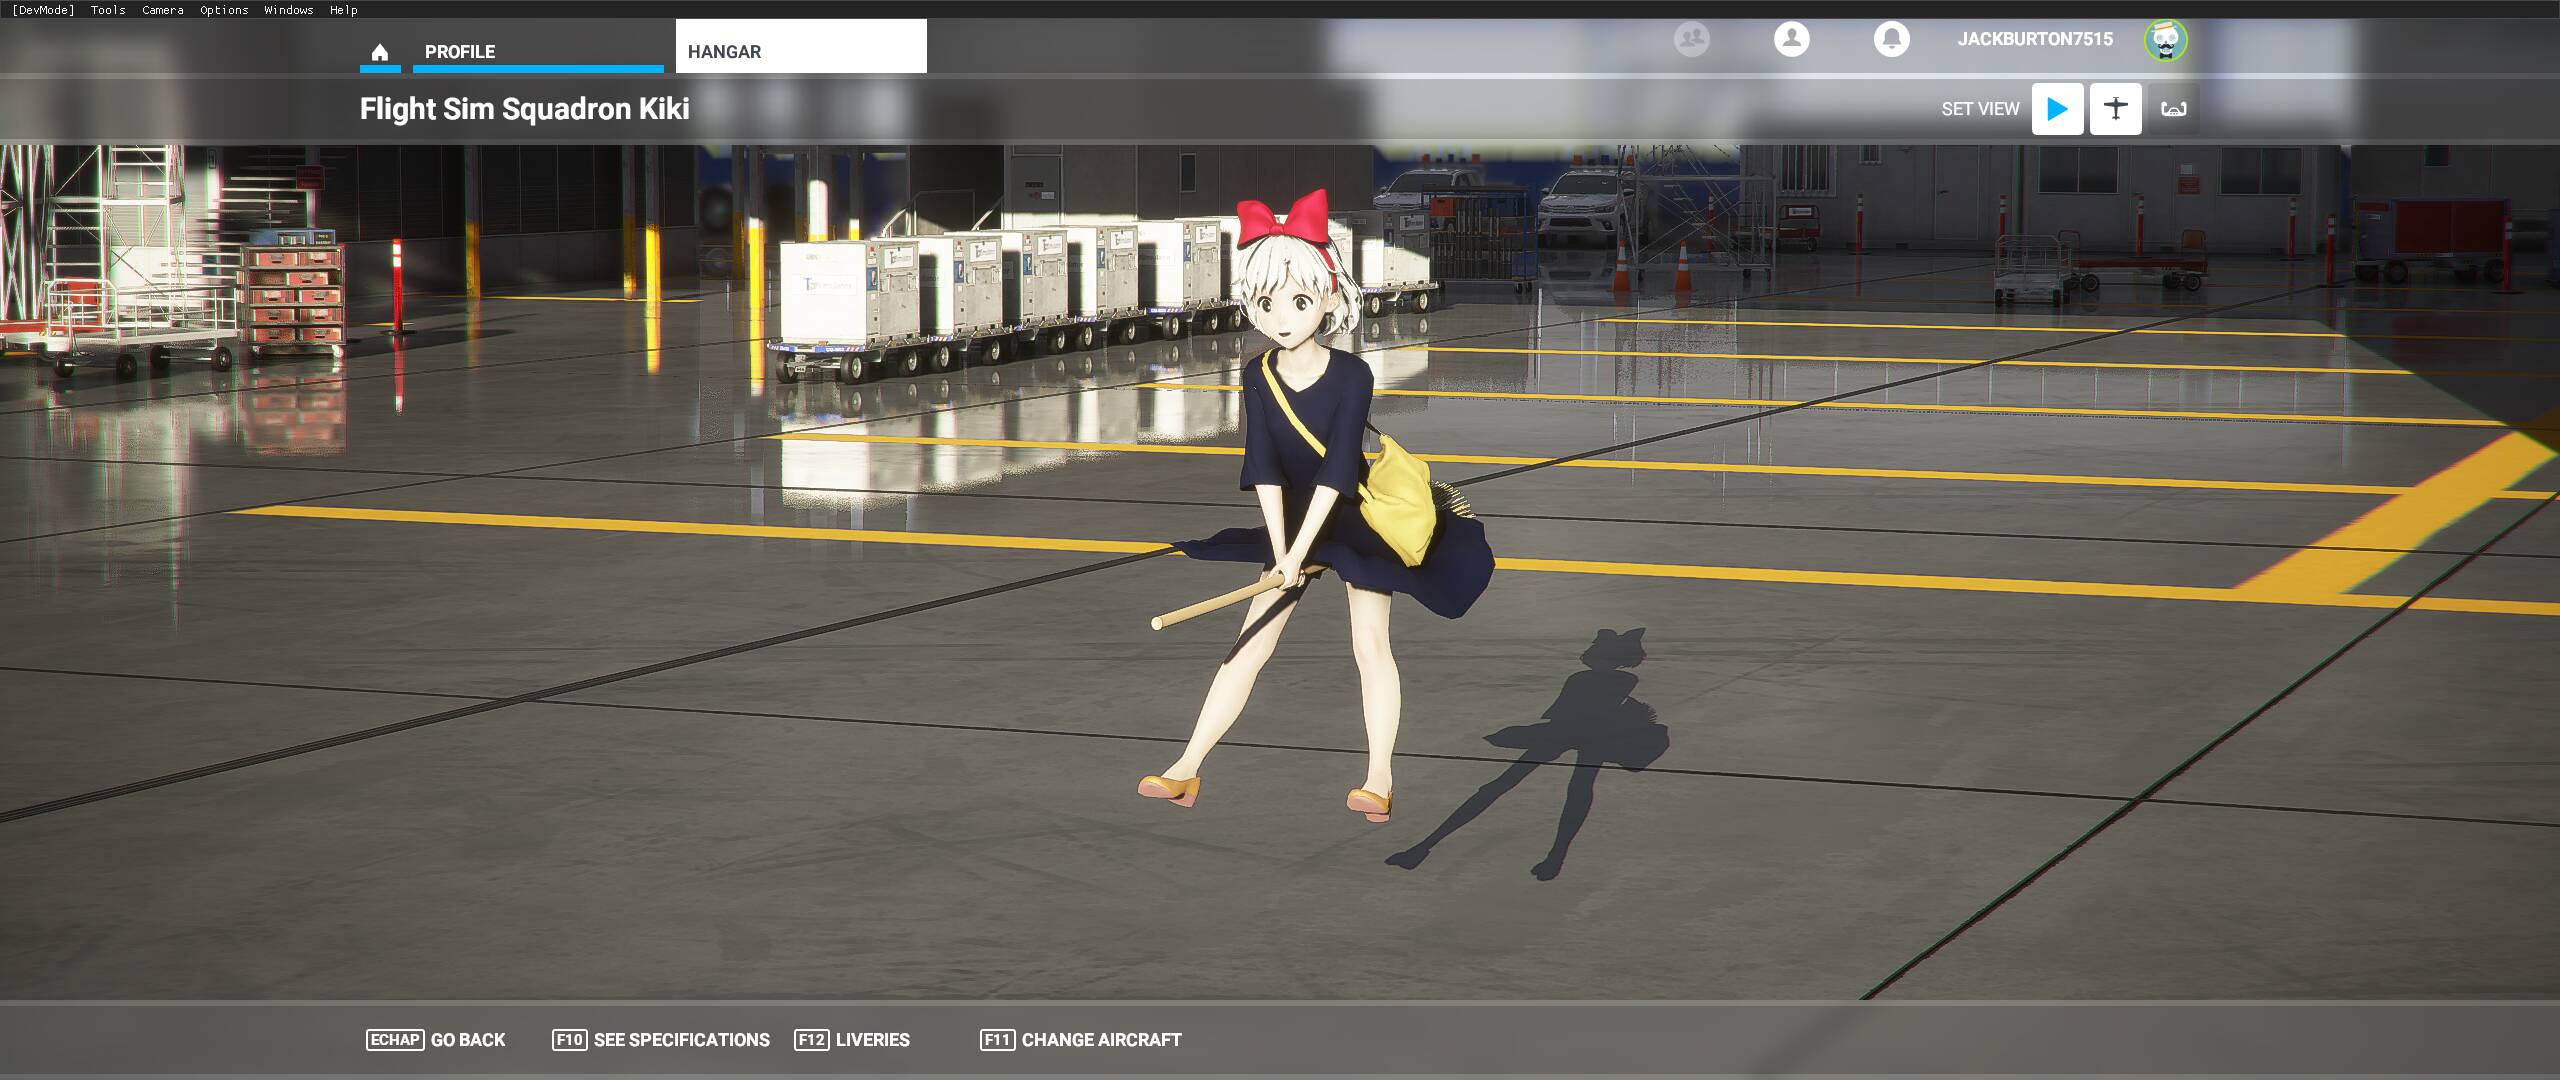Click Go Back button
2560x1080 pixels.
(436, 1040)
